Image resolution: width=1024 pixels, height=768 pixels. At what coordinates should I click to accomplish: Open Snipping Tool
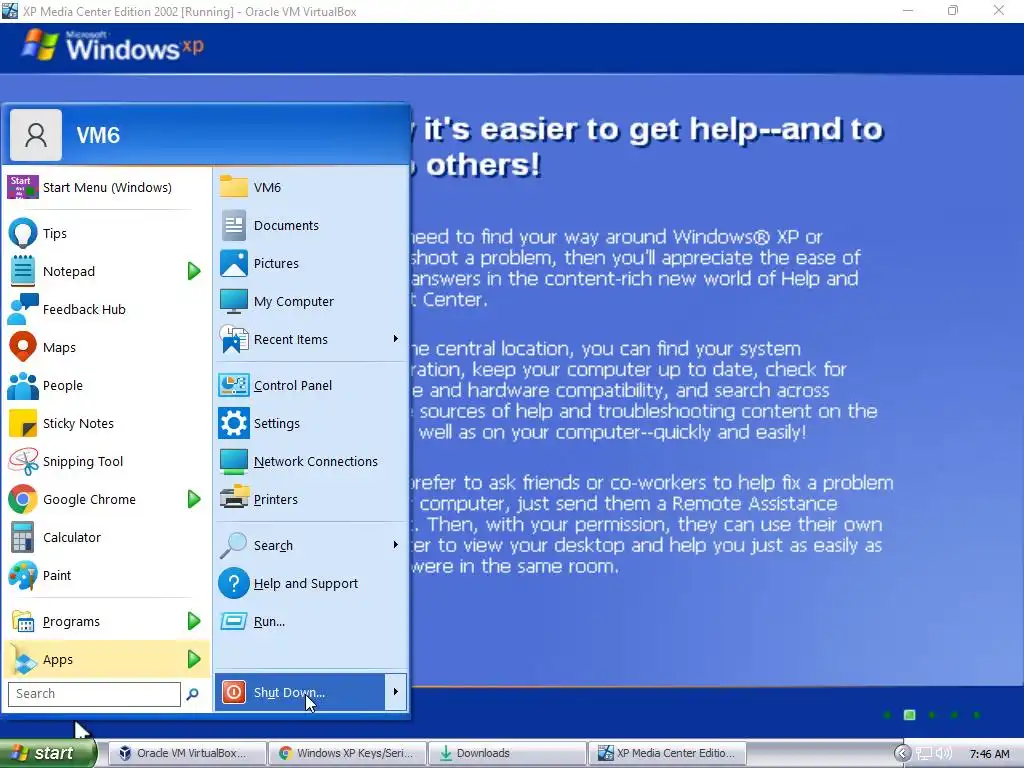pyautogui.click(x=106, y=461)
